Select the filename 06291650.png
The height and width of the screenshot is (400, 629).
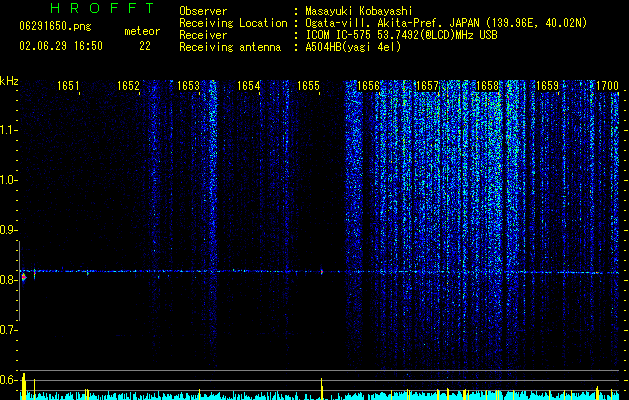[55, 27]
